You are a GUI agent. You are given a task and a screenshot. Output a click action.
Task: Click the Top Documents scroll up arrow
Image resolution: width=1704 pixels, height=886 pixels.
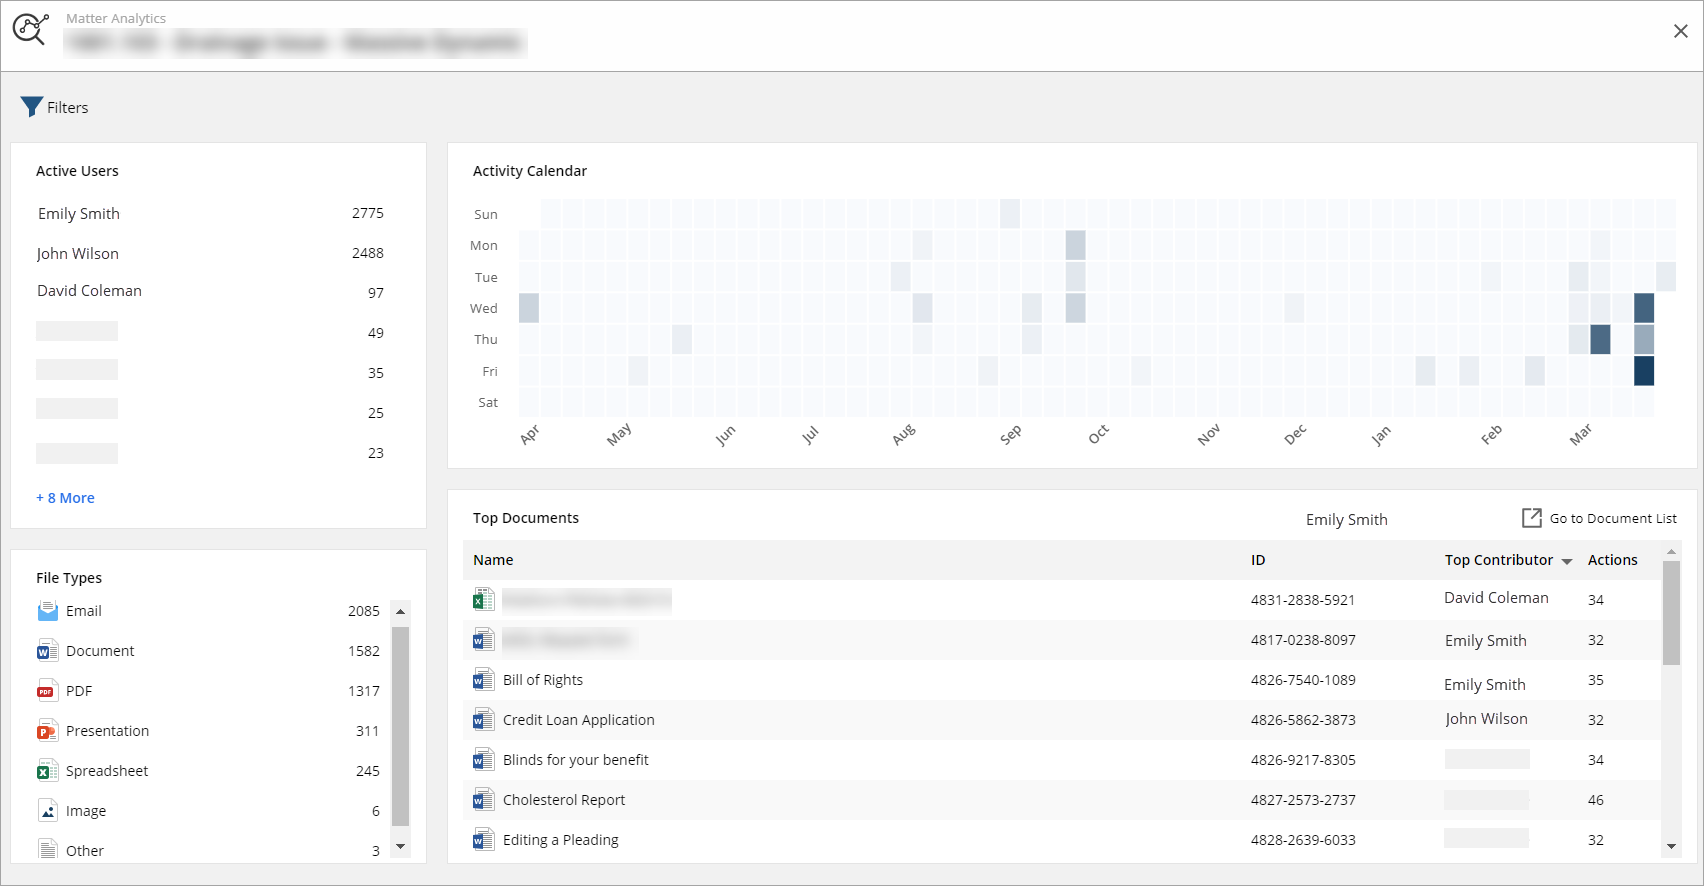[x=1671, y=551]
